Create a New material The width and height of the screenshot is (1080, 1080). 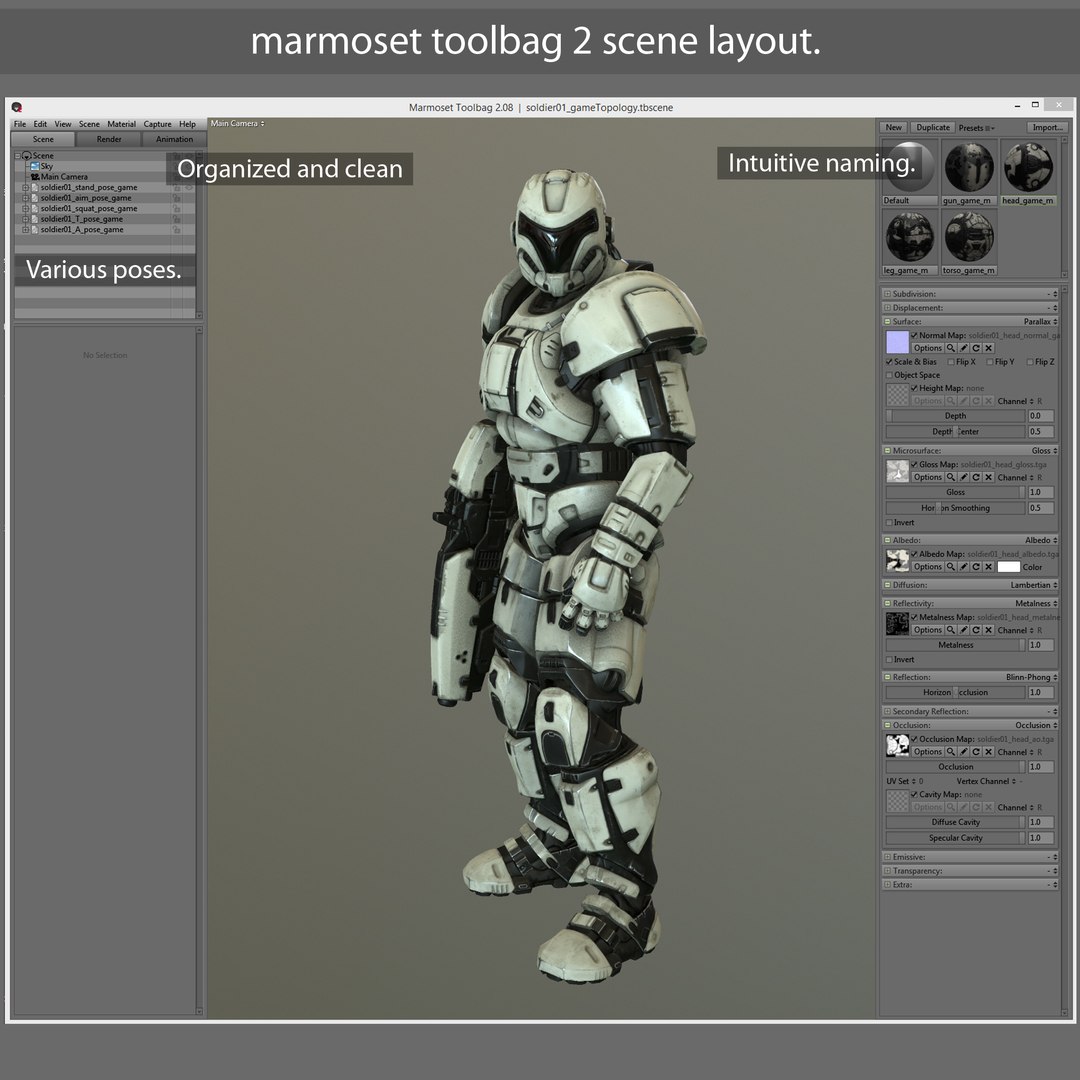coord(893,127)
